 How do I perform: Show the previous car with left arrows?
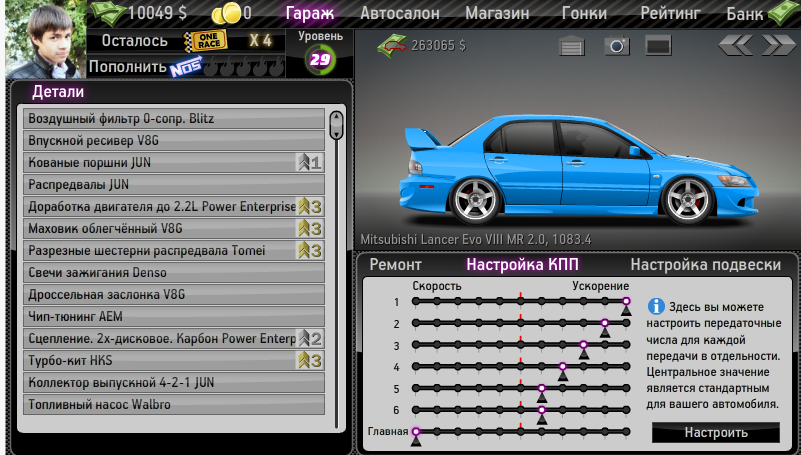pyautogui.click(x=736, y=45)
